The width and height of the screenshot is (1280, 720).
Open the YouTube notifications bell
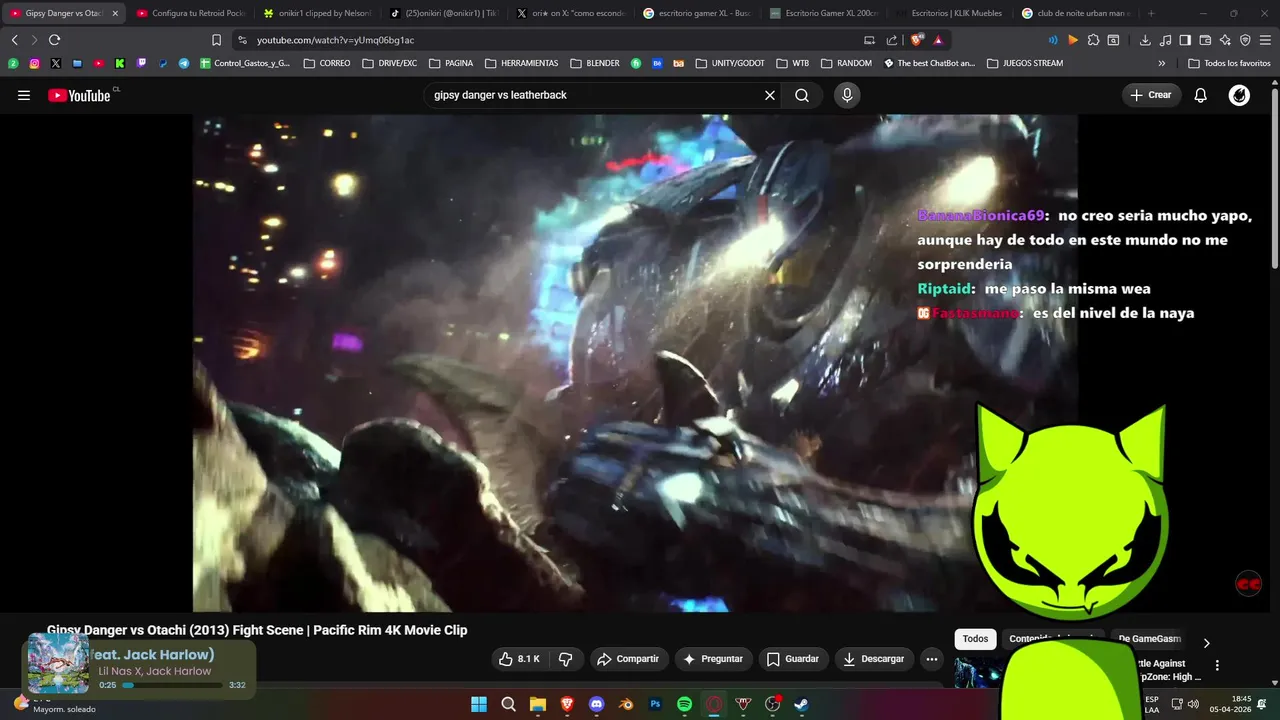(x=1201, y=95)
